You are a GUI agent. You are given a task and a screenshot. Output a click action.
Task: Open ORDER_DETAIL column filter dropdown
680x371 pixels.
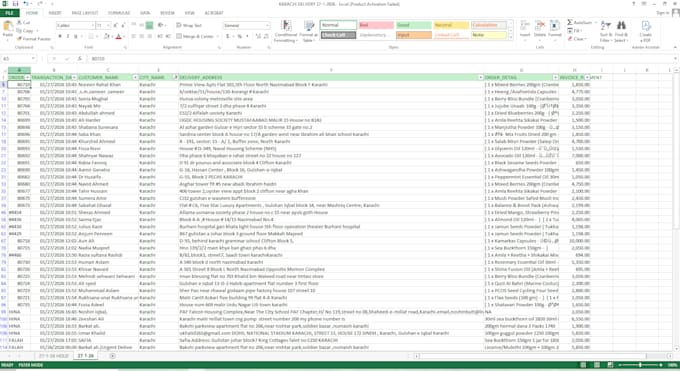[555, 78]
